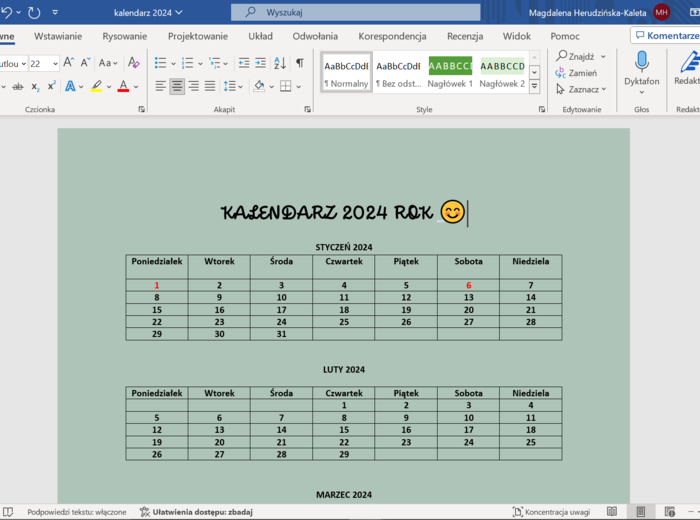
Task: Select the Nagłówek 1 style
Action: point(450,73)
